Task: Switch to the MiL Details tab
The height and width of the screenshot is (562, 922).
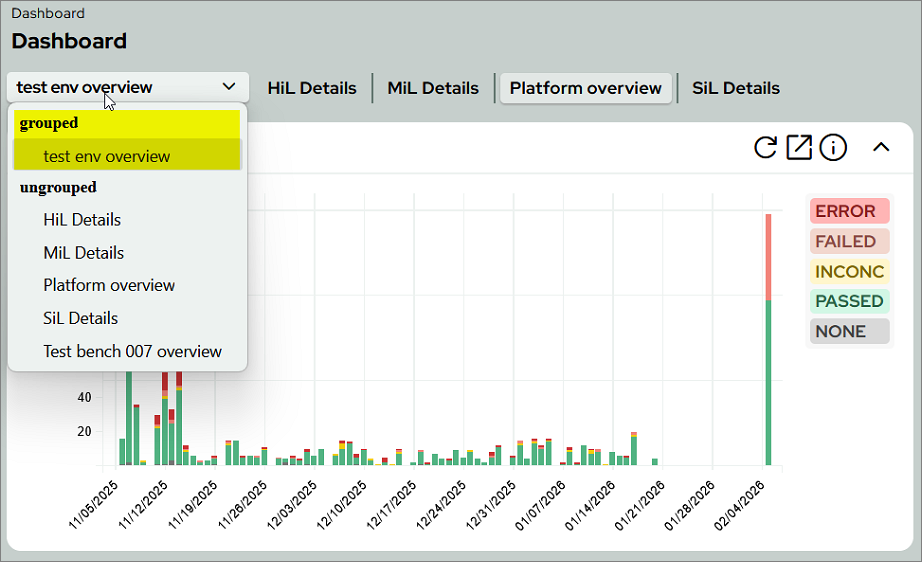Action: pos(433,88)
